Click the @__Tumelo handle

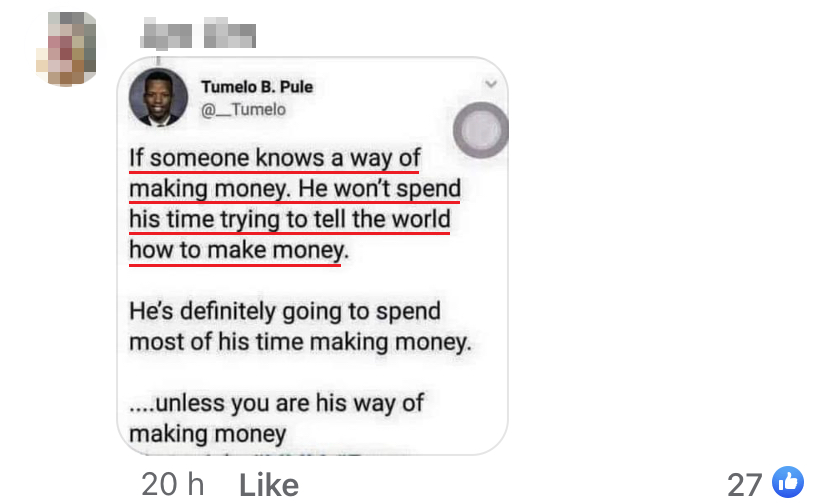243,109
